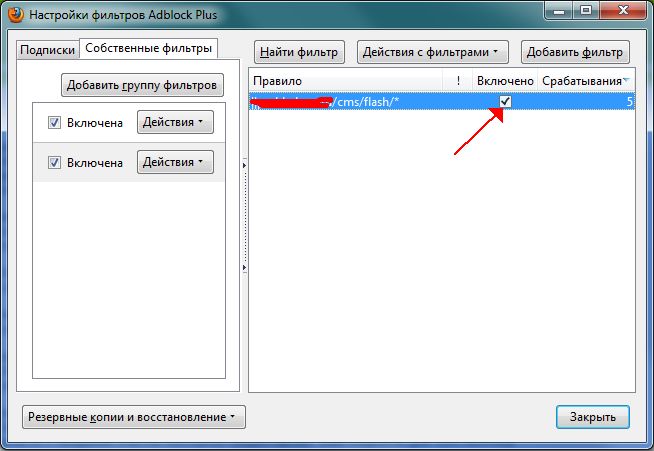Click the Firefox icon in the title bar
Screen dimensions: 654x451
coord(15,14)
